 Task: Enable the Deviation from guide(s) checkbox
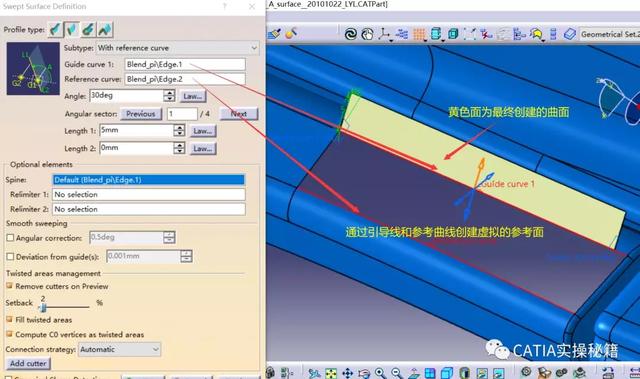(x=10, y=257)
